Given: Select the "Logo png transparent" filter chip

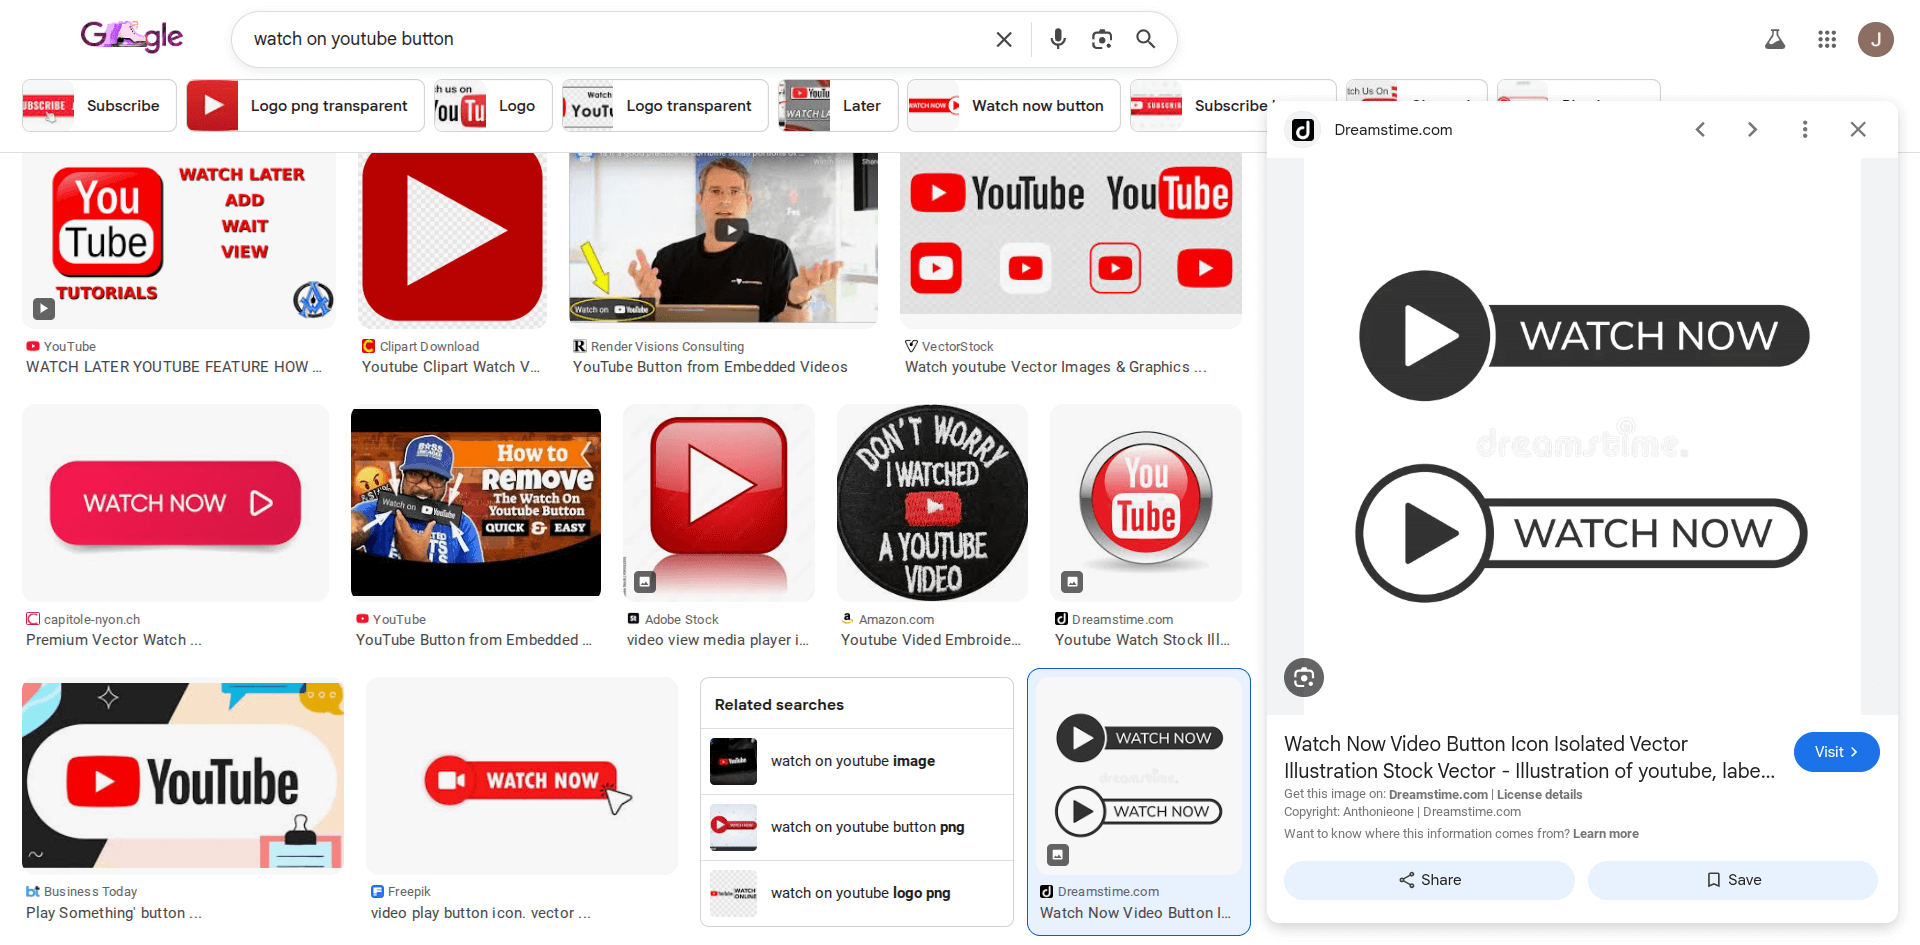Looking at the screenshot, I should (x=305, y=106).
